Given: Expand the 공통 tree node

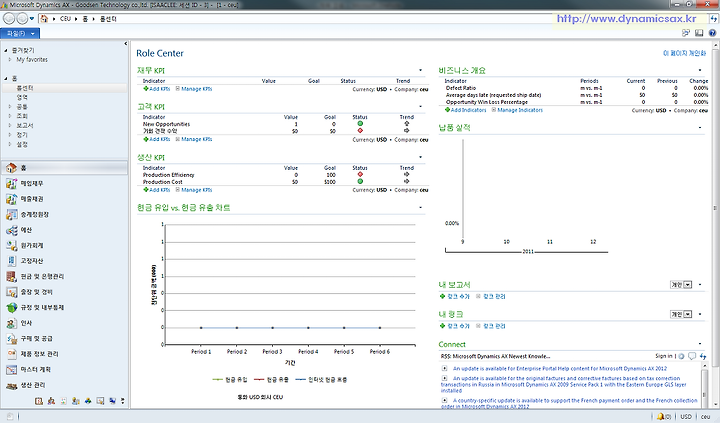Looking at the screenshot, I should click(x=10, y=107).
